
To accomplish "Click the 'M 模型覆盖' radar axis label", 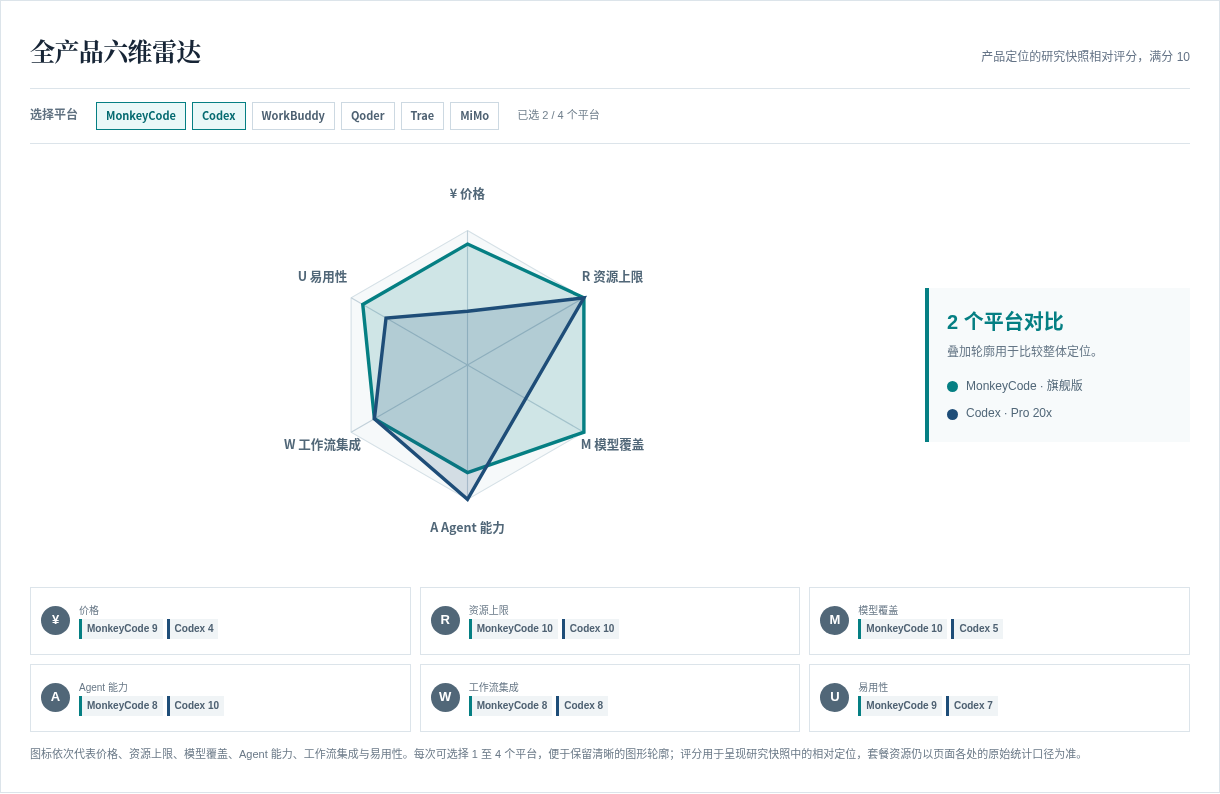I will [612, 444].
